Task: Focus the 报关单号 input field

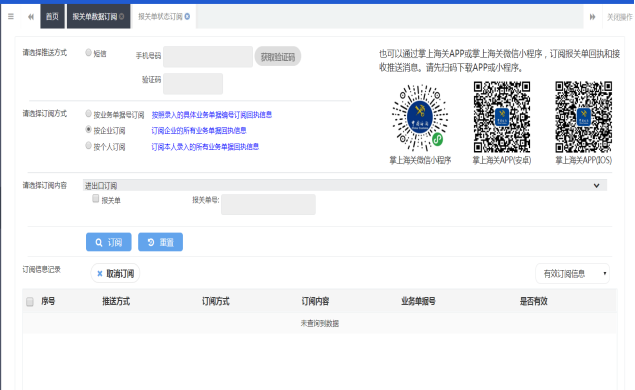Action: 268,205
